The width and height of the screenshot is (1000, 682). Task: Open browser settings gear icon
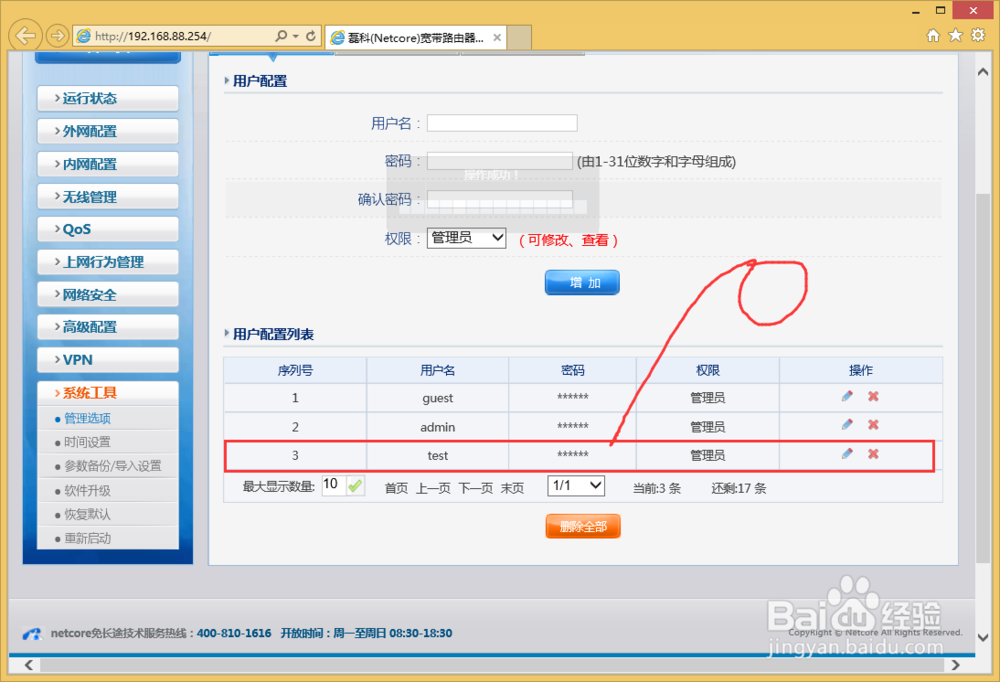tap(978, 35)
